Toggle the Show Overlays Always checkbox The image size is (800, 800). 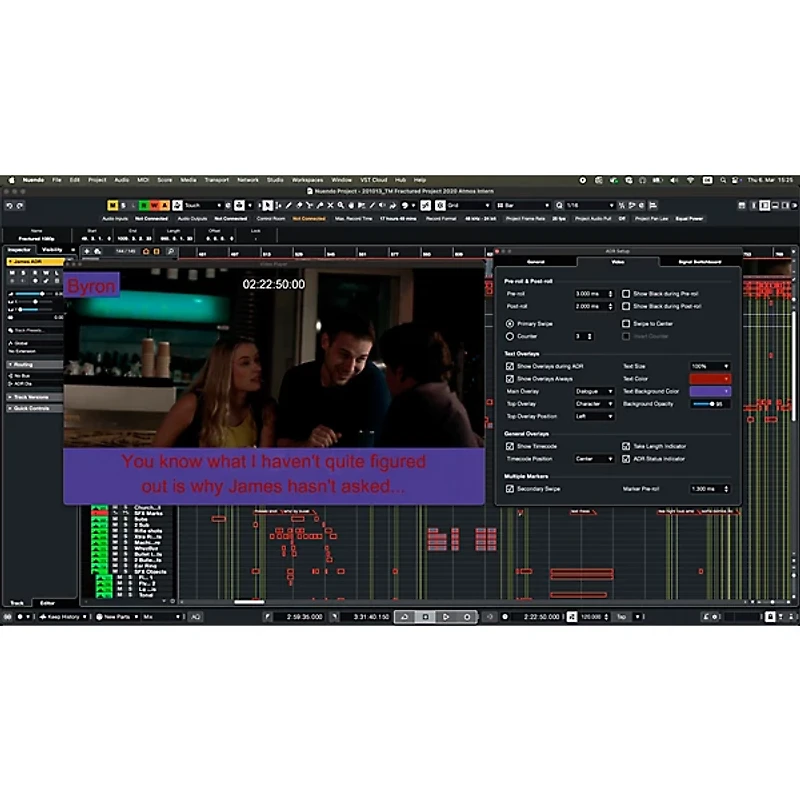(510, 379)
